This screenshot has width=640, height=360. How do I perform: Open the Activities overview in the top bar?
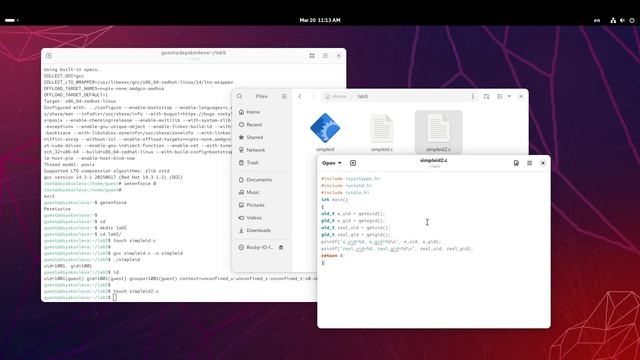tap(11, 20)
